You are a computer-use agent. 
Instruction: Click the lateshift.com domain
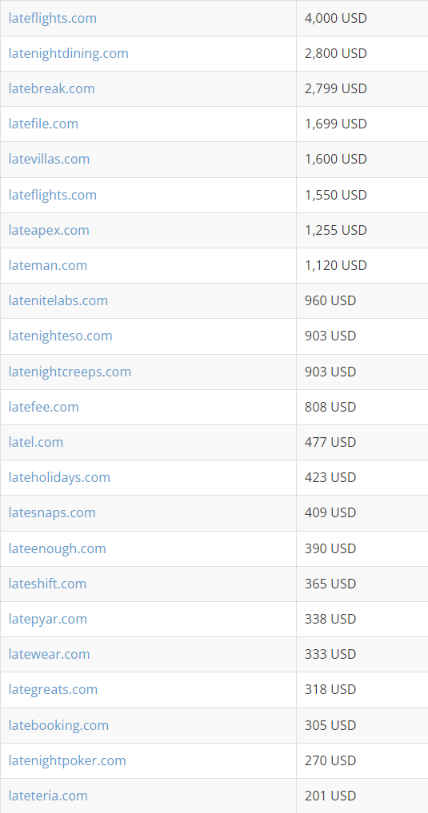47,584
